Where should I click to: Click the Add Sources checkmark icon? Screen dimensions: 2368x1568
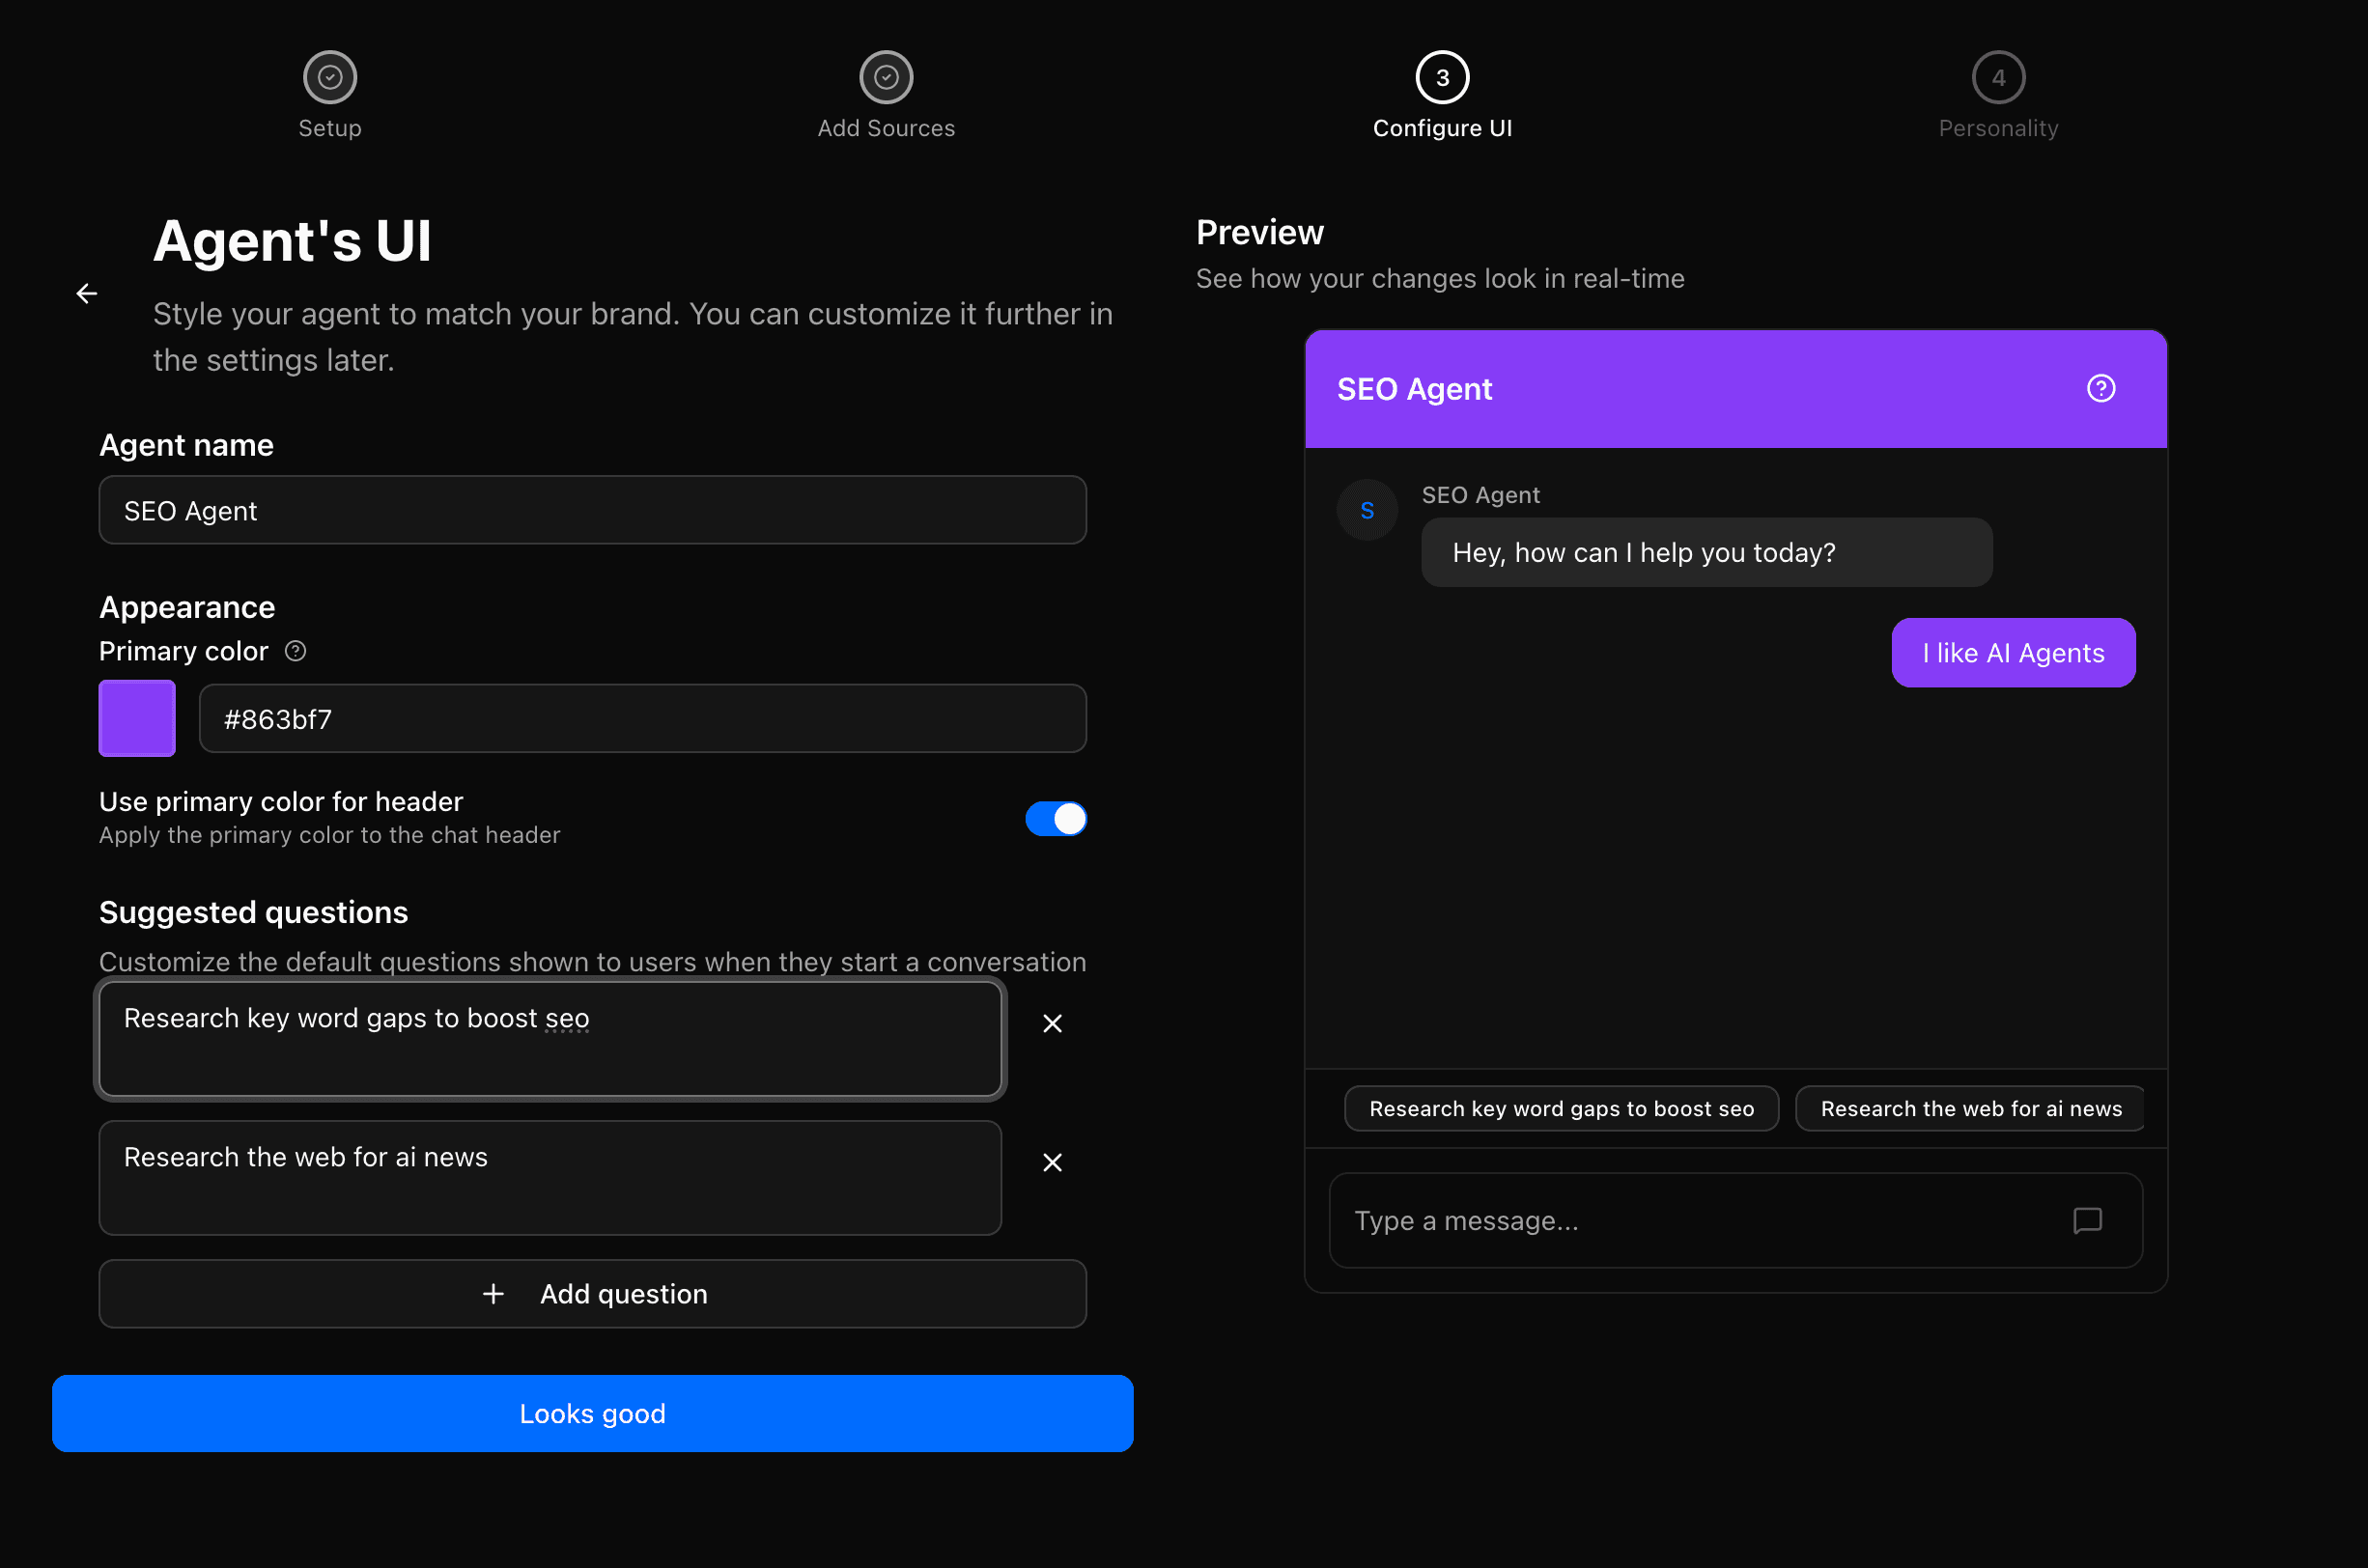click(886, 77)
